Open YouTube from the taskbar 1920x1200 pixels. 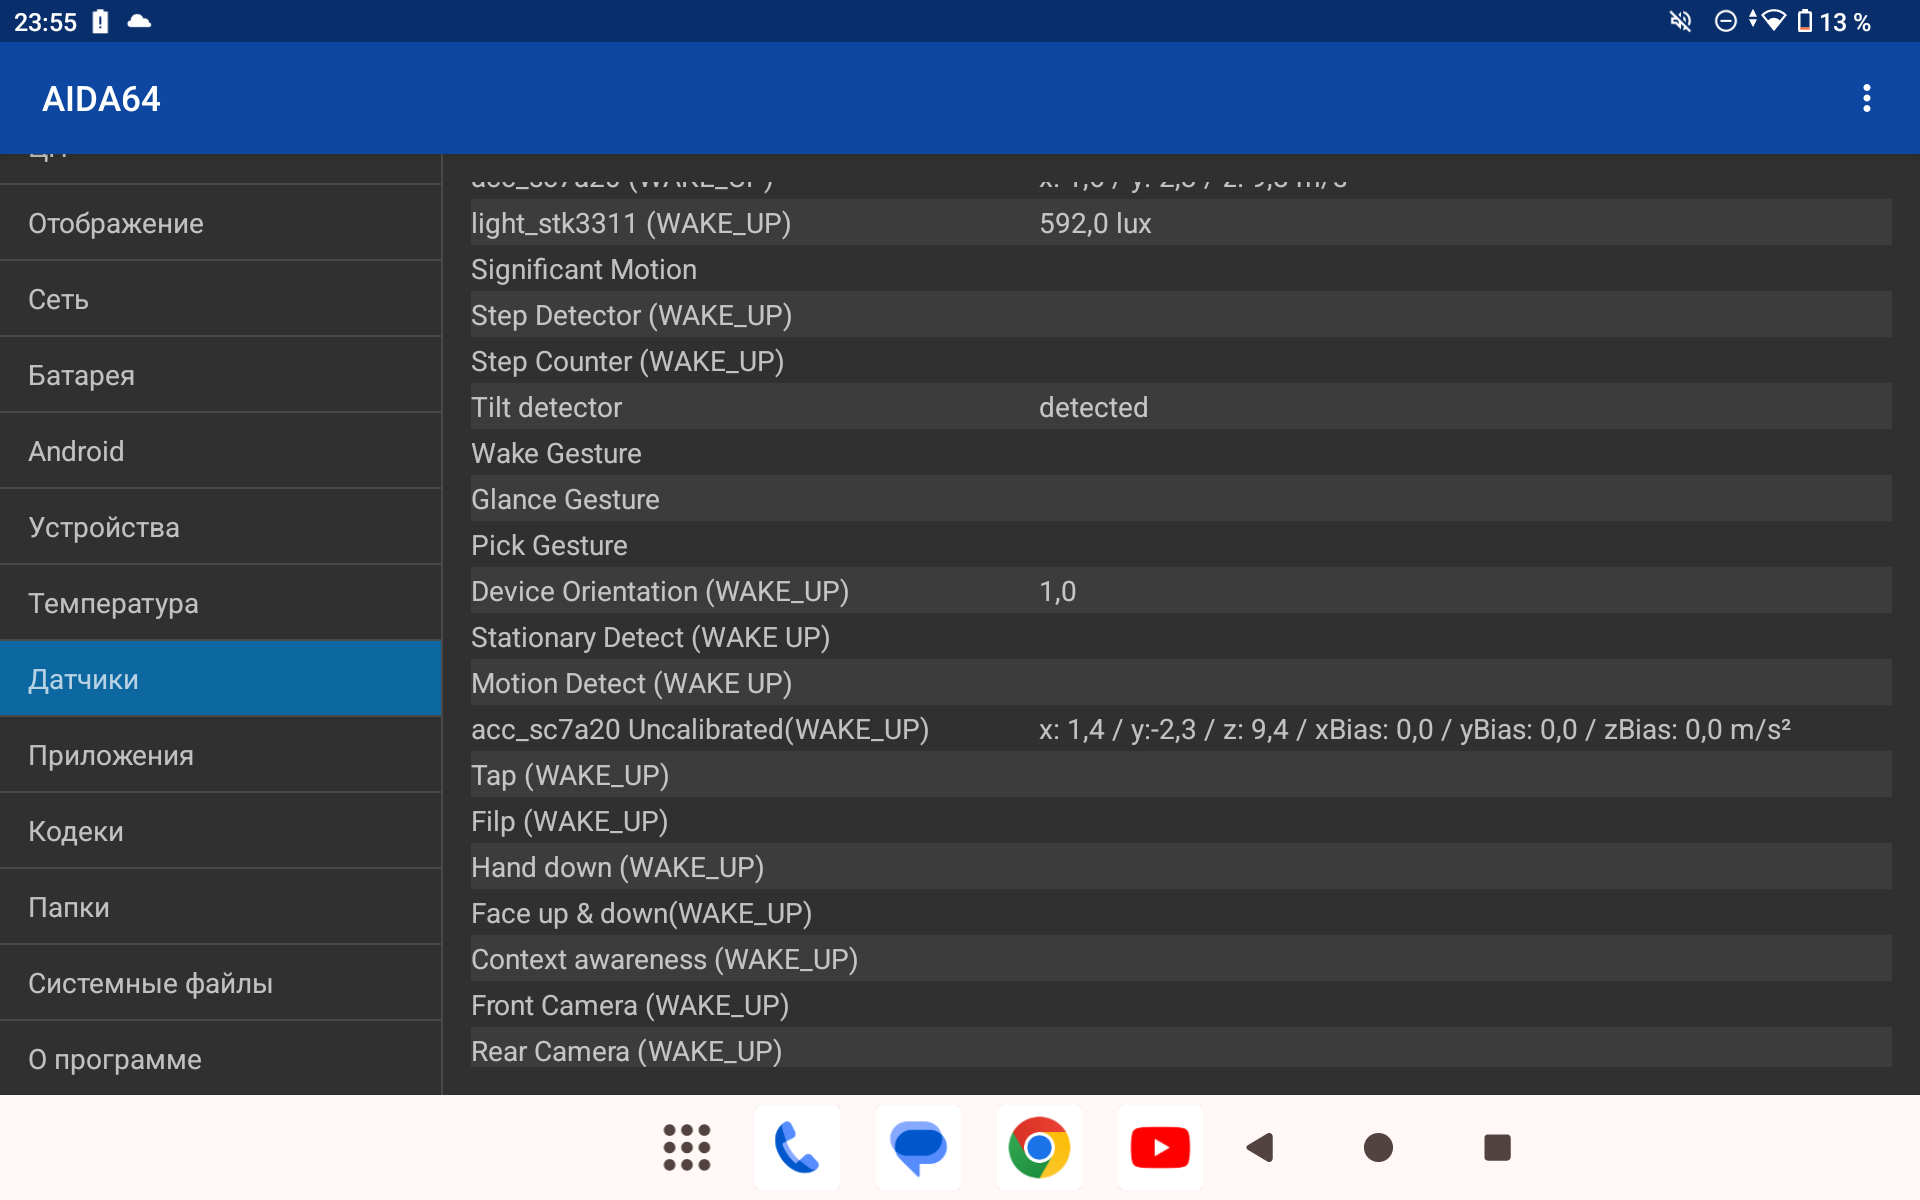(1160, 1147)
